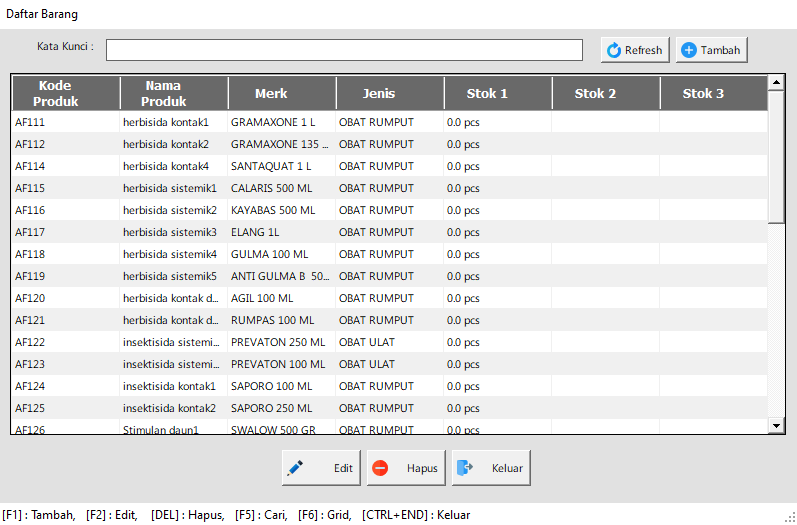
Task: Click the herbisida sistemik5 name cell
Action: coord(173,276)
